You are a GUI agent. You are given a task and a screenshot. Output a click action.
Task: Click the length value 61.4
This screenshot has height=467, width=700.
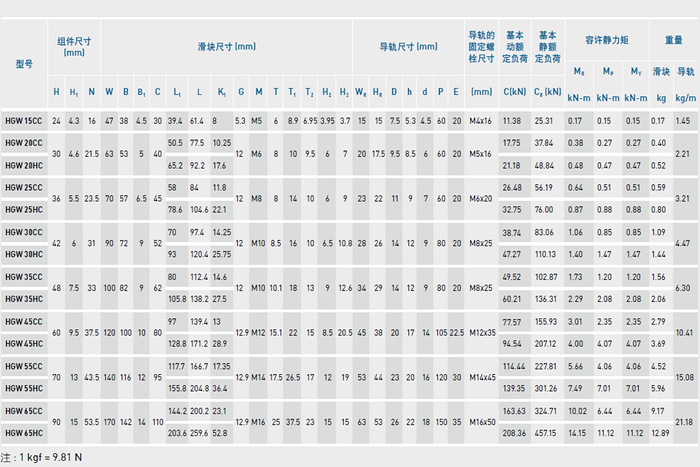click(196, 121)
